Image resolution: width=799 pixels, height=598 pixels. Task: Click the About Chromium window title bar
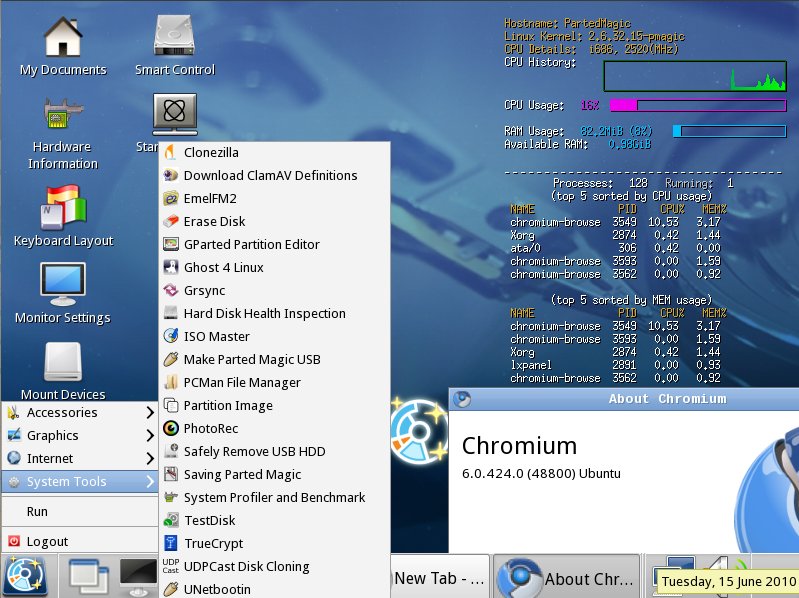[624, 399]
